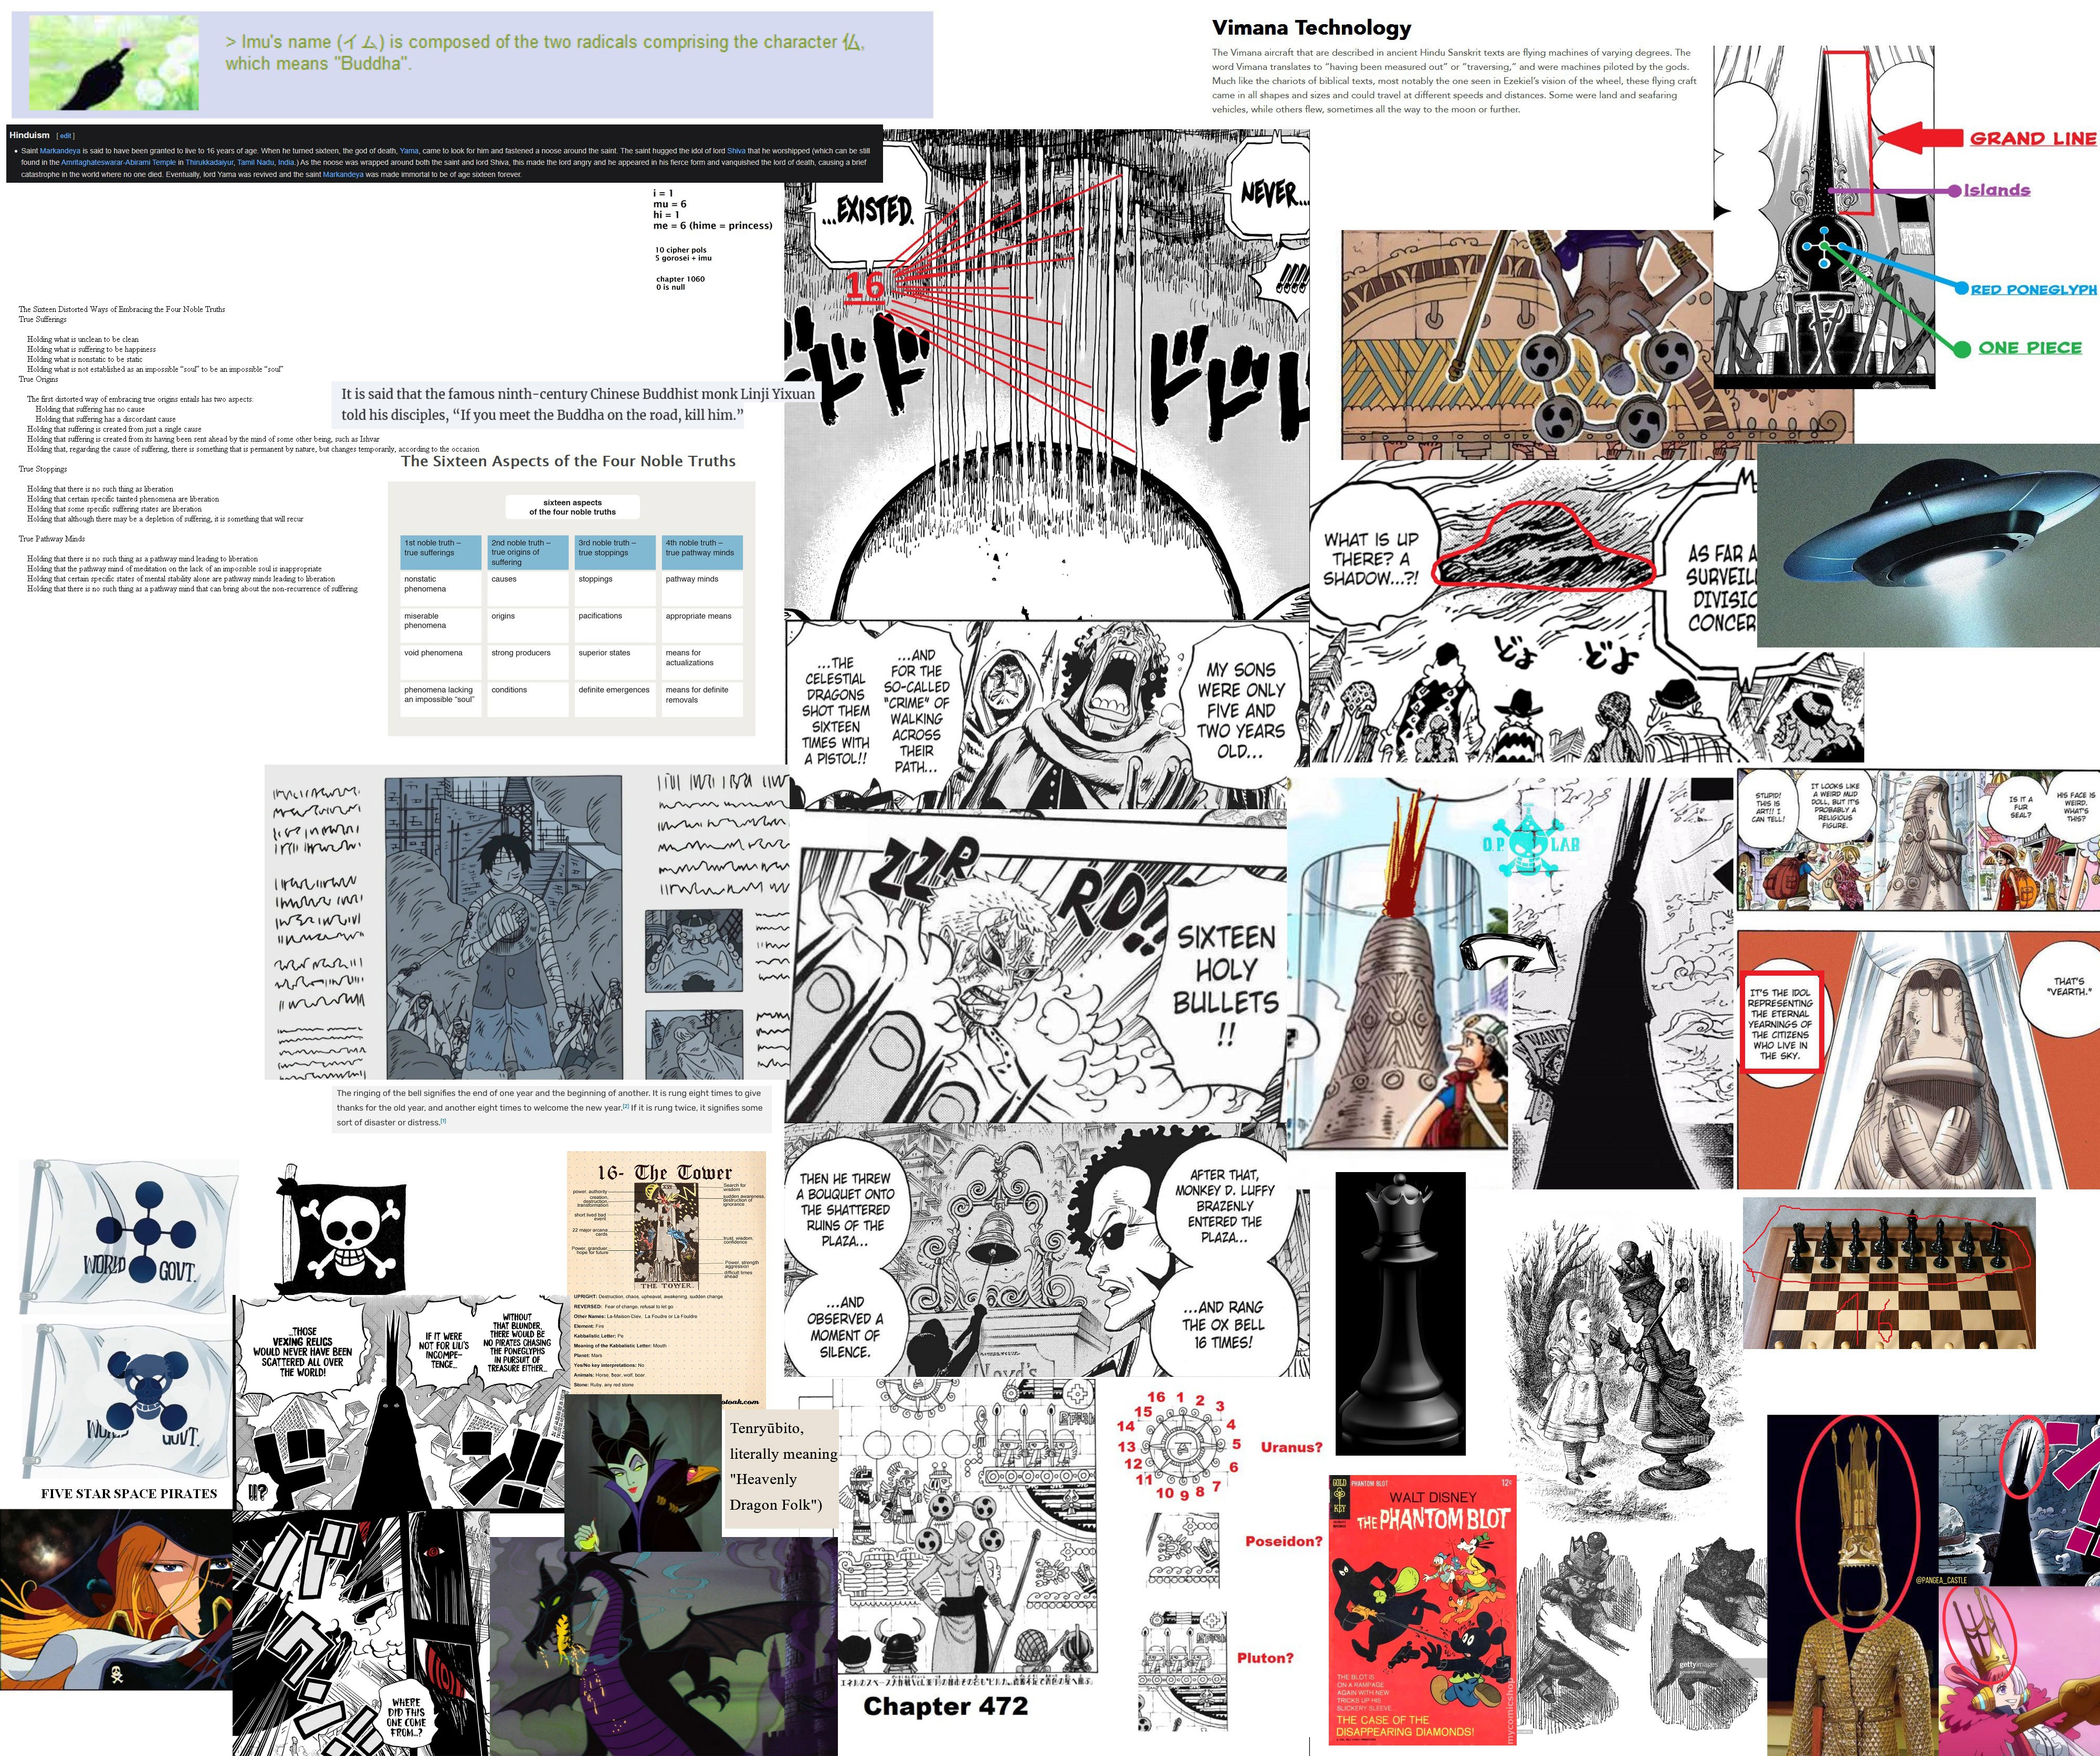Click the black Jolly Roger pirate flag

342,1230
